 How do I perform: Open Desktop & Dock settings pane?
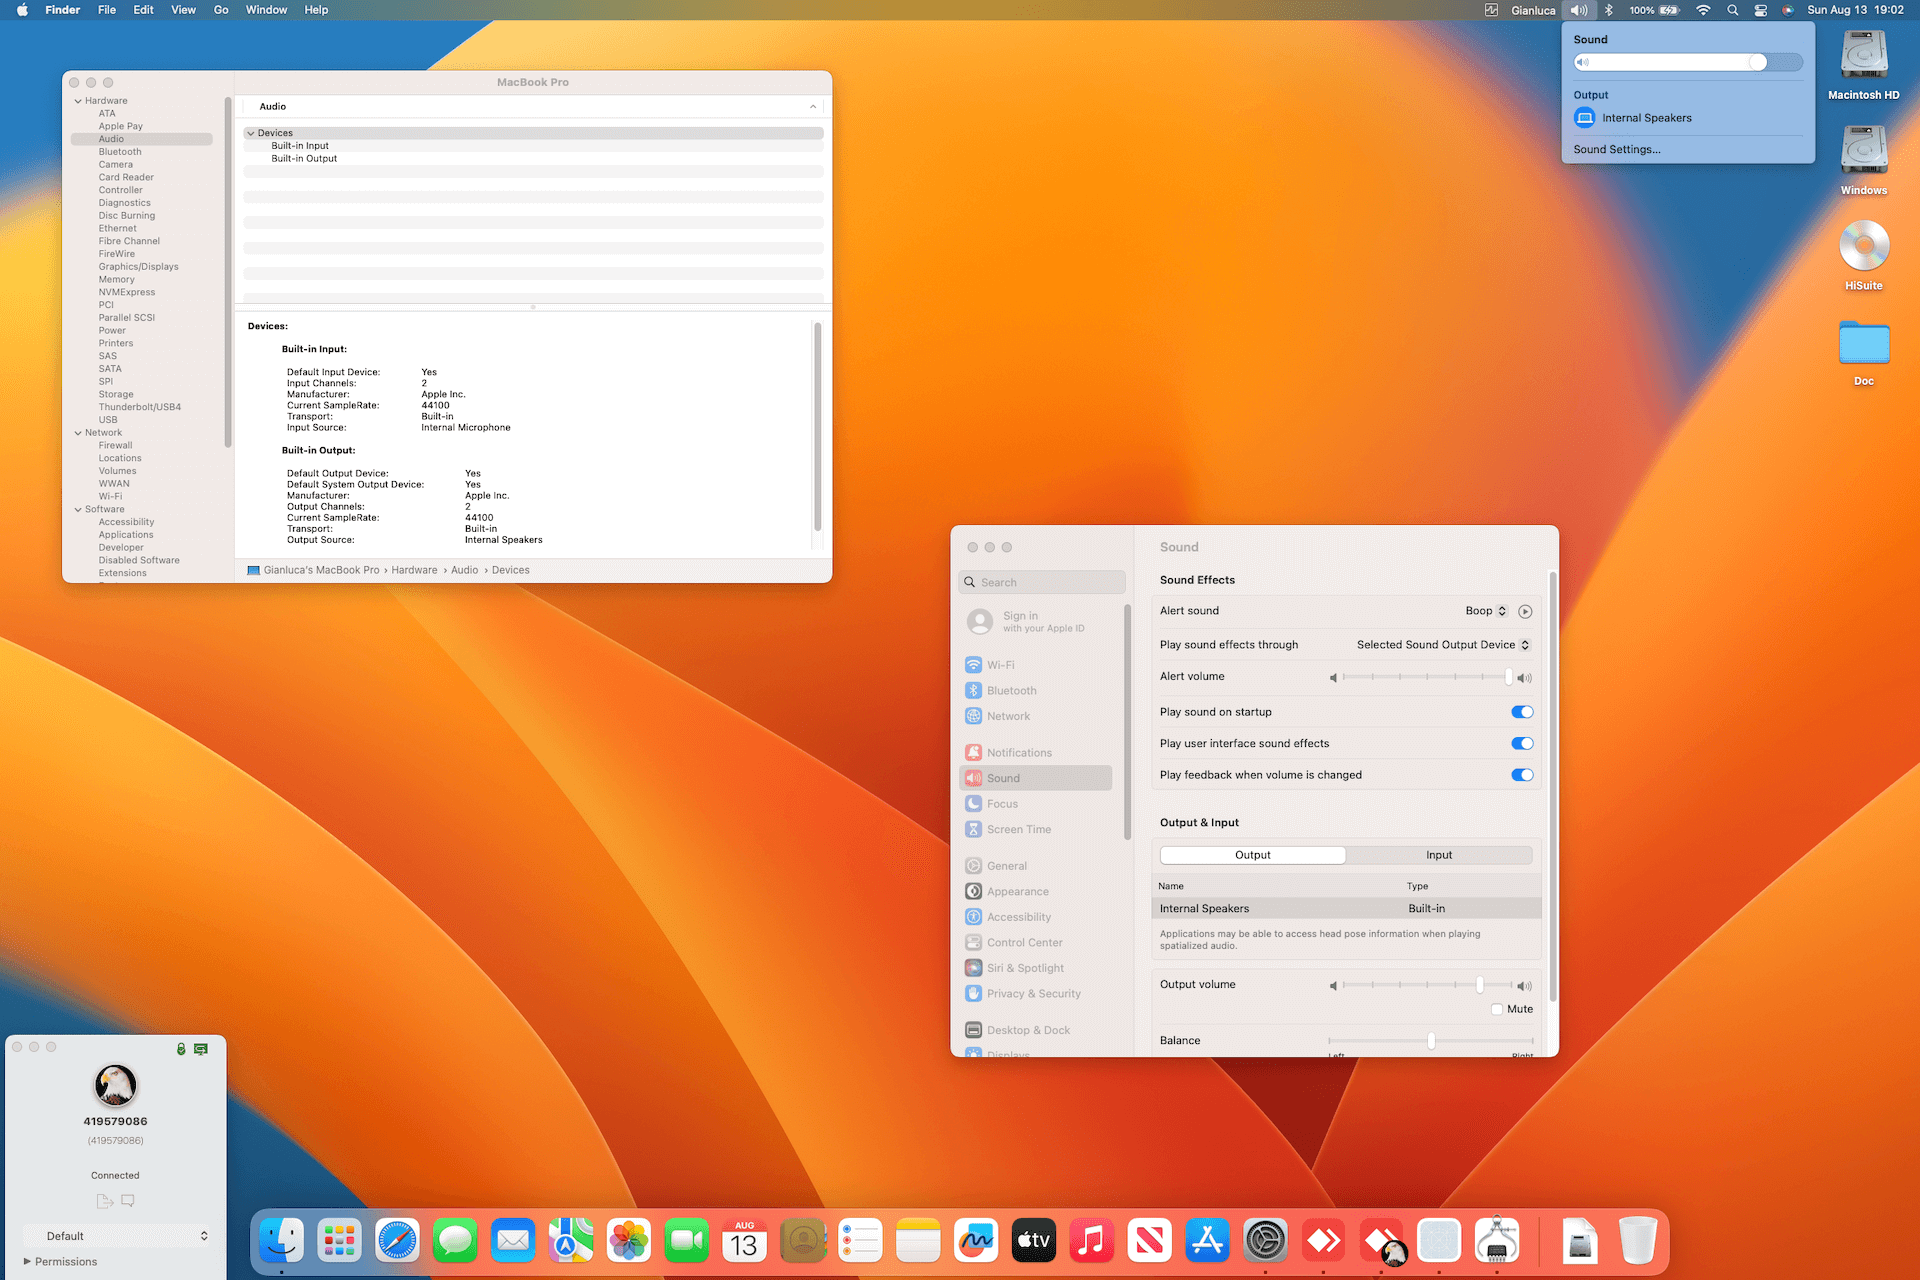pyautogui.click(x=1028, y=1030)
